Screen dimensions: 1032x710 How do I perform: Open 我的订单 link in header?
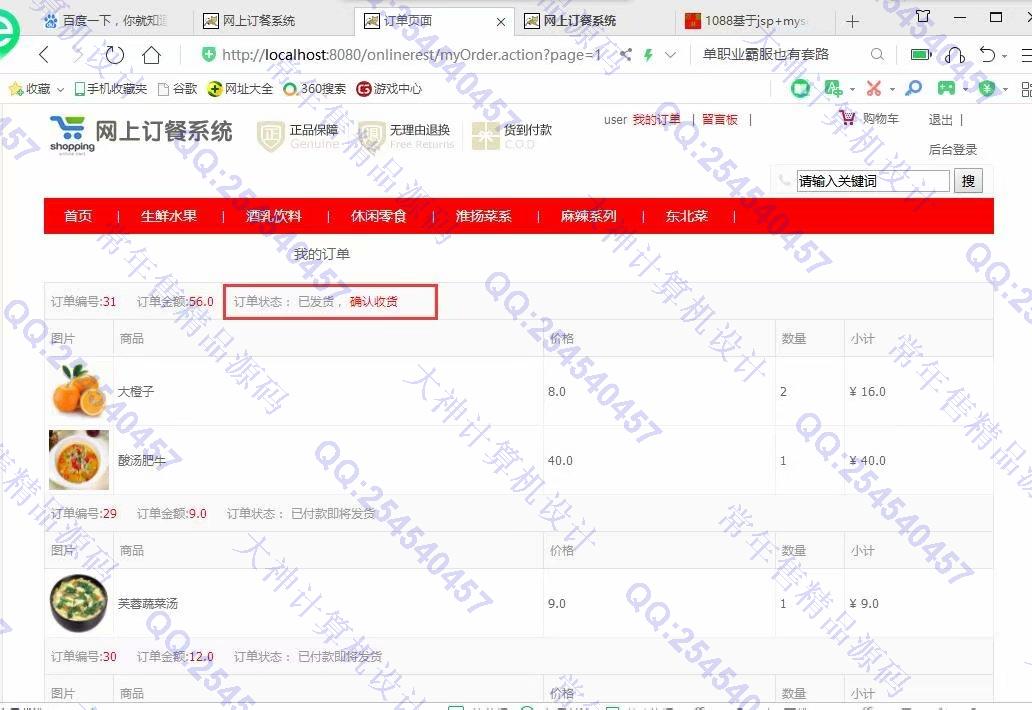tap(656, 120)
